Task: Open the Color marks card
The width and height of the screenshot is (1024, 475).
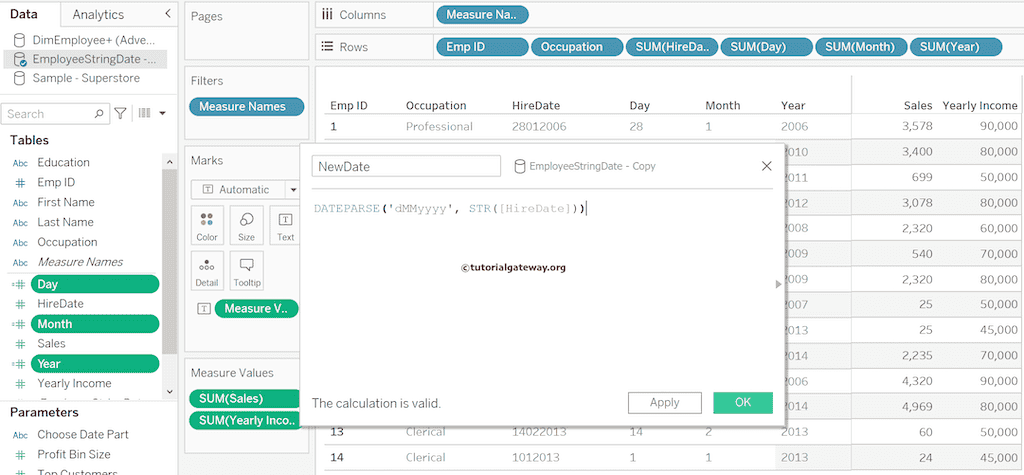Action: coord(207,225)
